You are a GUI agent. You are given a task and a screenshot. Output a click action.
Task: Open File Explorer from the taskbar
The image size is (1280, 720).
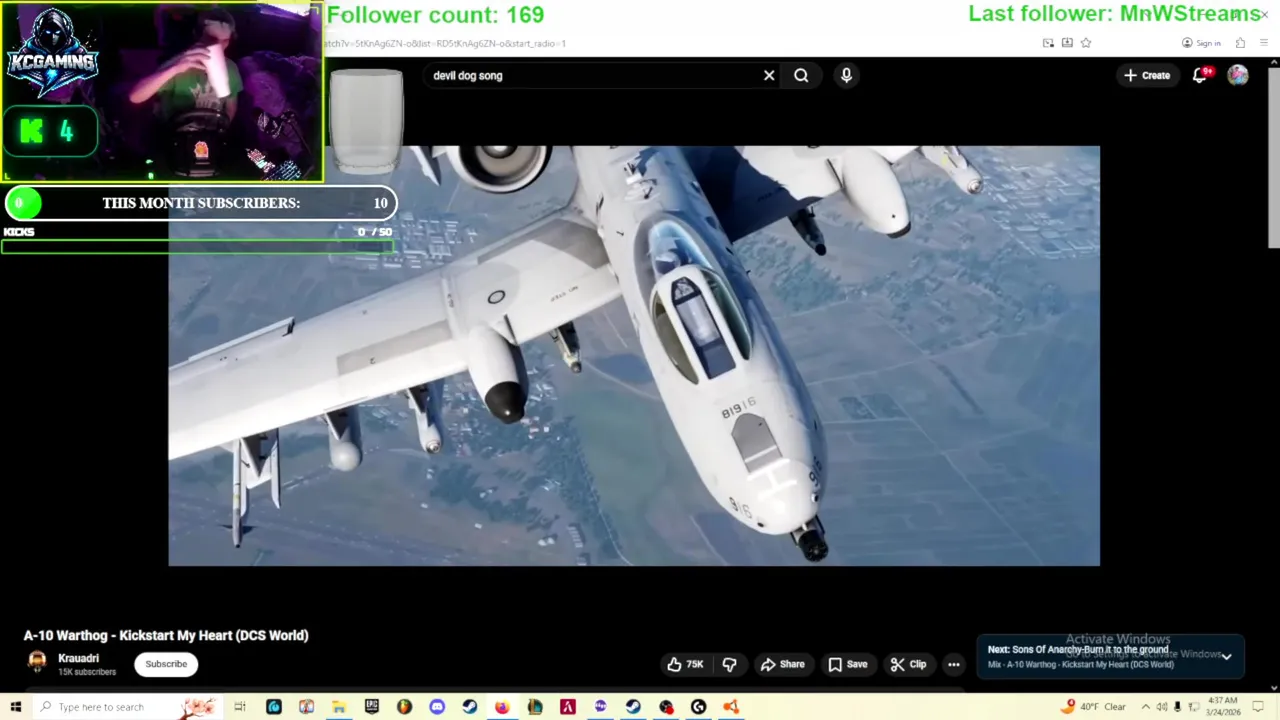tap(339, 707)
